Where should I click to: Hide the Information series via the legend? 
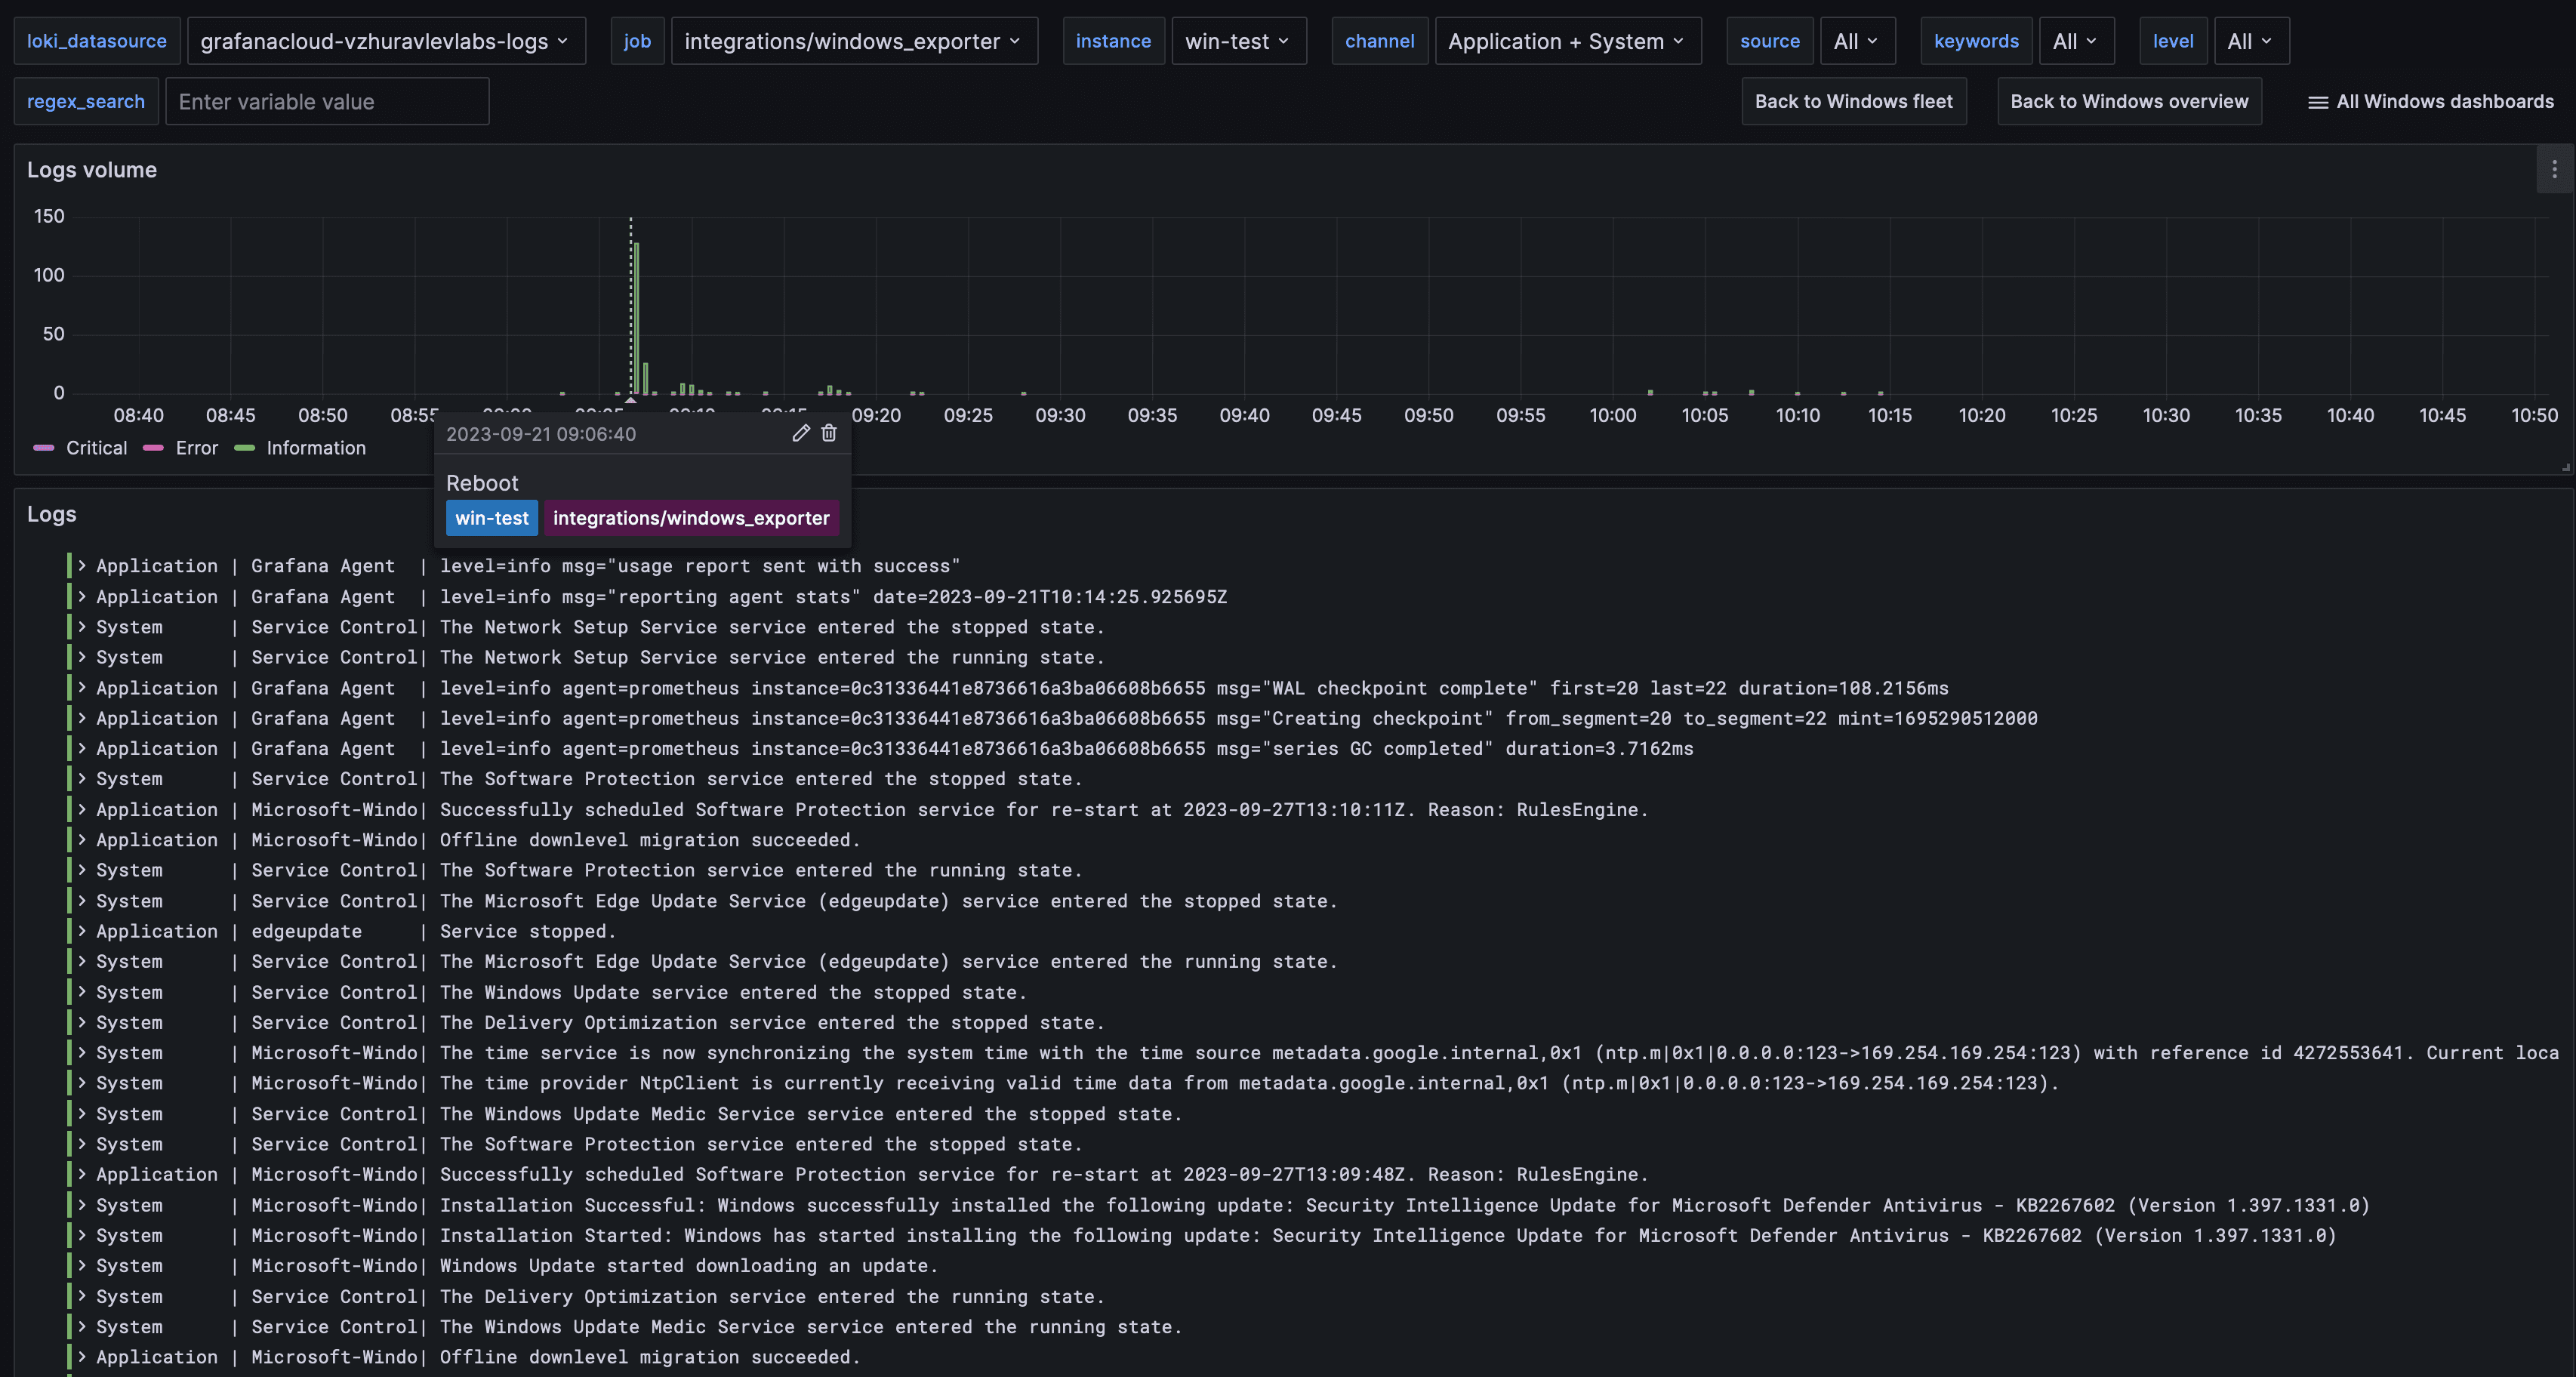(x=315, y=448)
